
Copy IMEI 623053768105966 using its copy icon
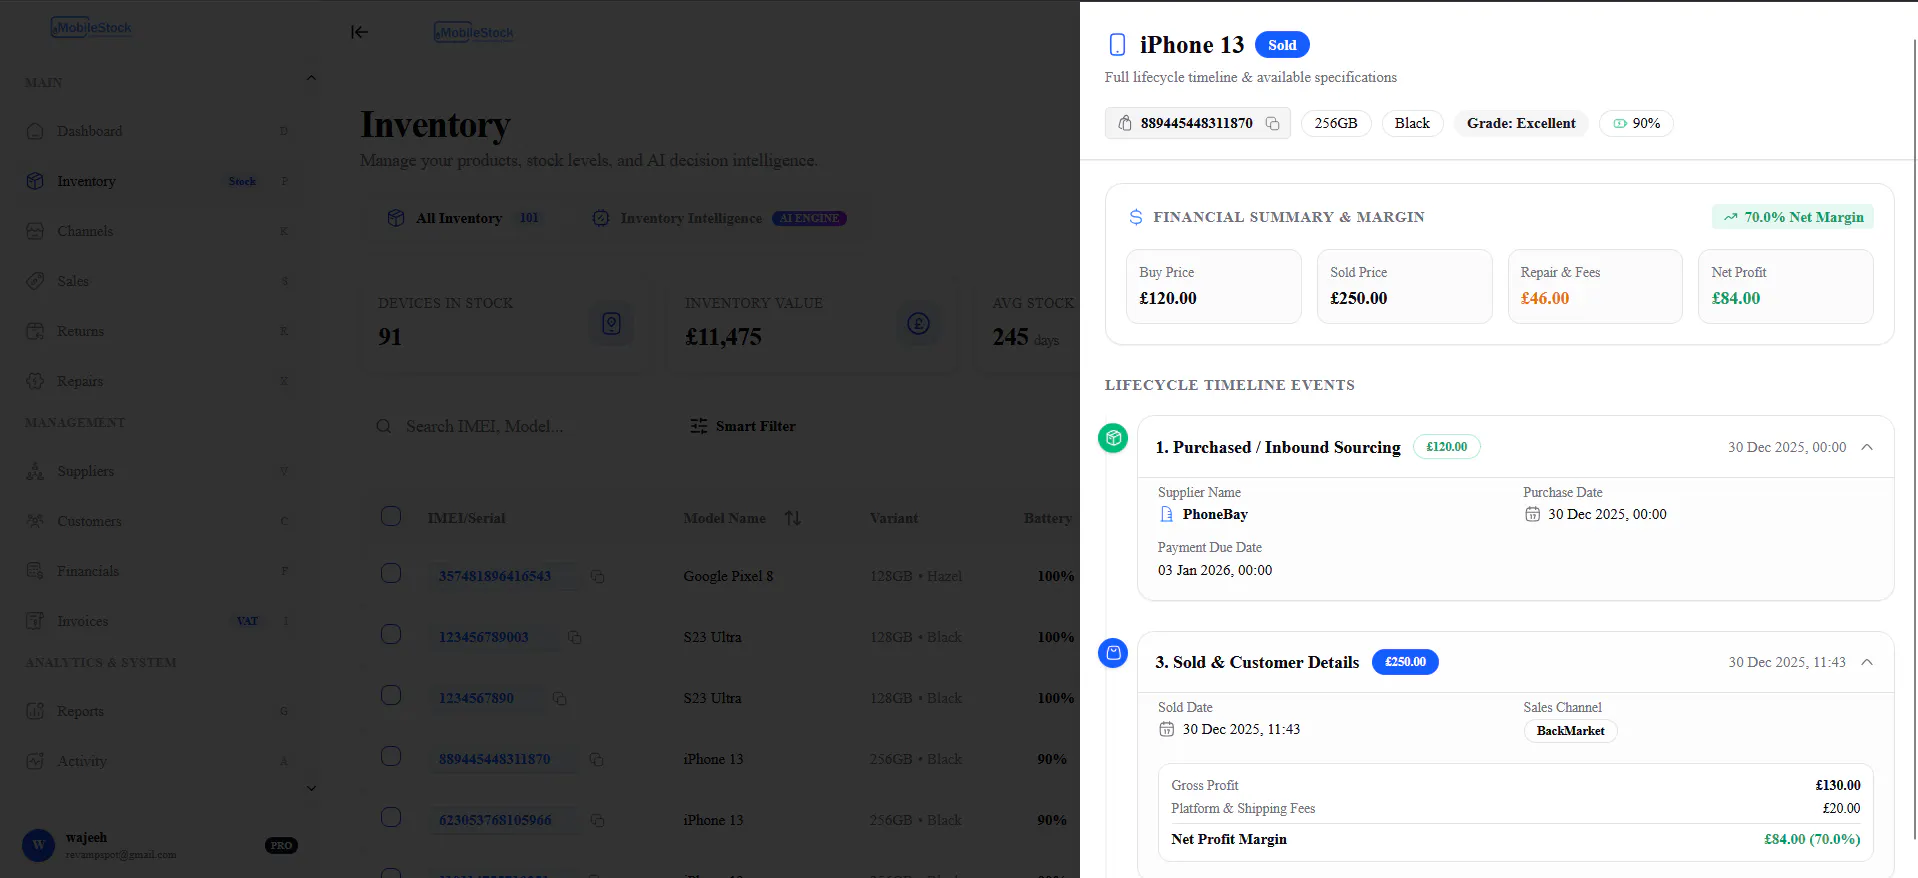coord(597,820)
